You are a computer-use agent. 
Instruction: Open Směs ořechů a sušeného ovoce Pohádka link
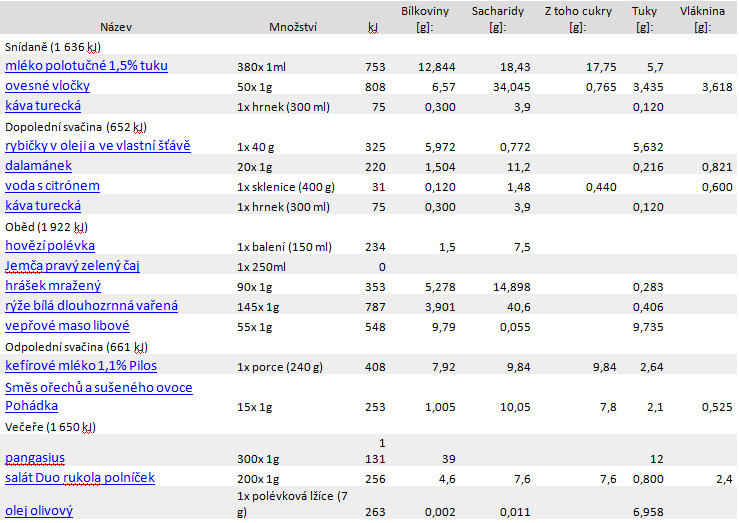tap(99, 396)
